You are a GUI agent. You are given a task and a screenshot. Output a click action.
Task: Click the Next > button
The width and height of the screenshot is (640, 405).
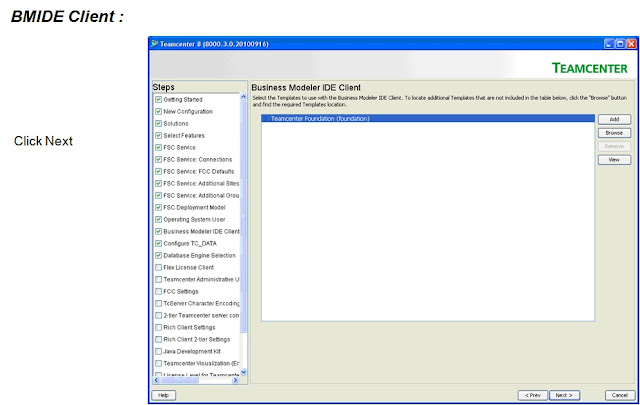point(564,395)
